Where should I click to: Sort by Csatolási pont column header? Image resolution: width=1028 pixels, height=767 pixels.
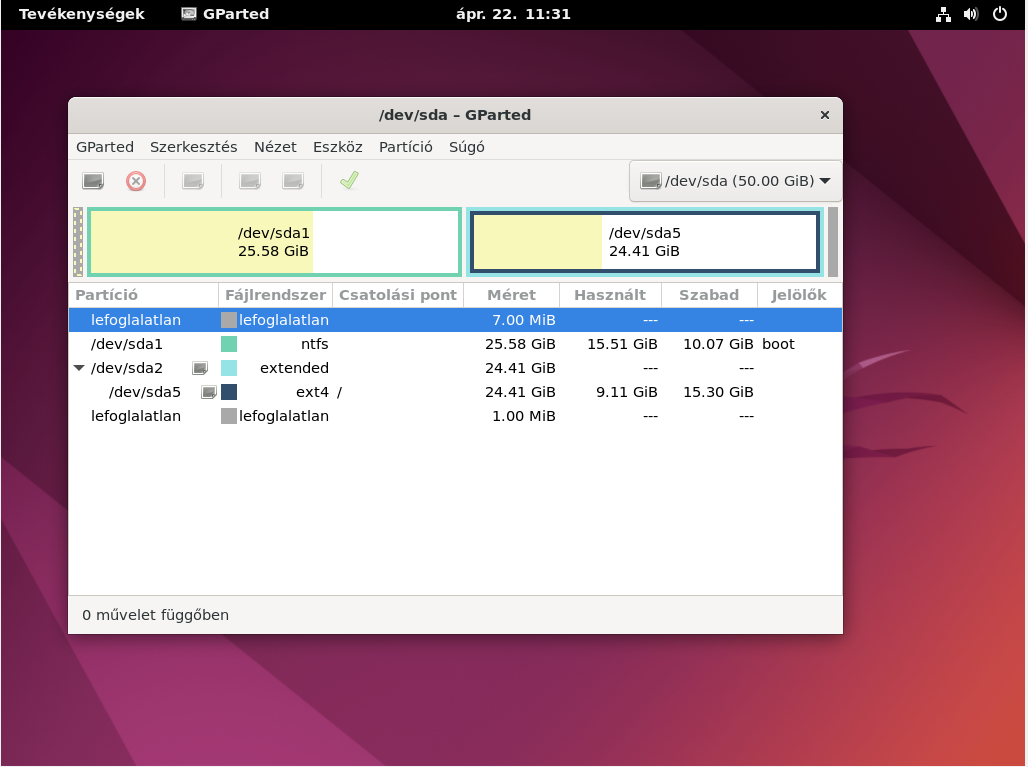pos(398,295)
